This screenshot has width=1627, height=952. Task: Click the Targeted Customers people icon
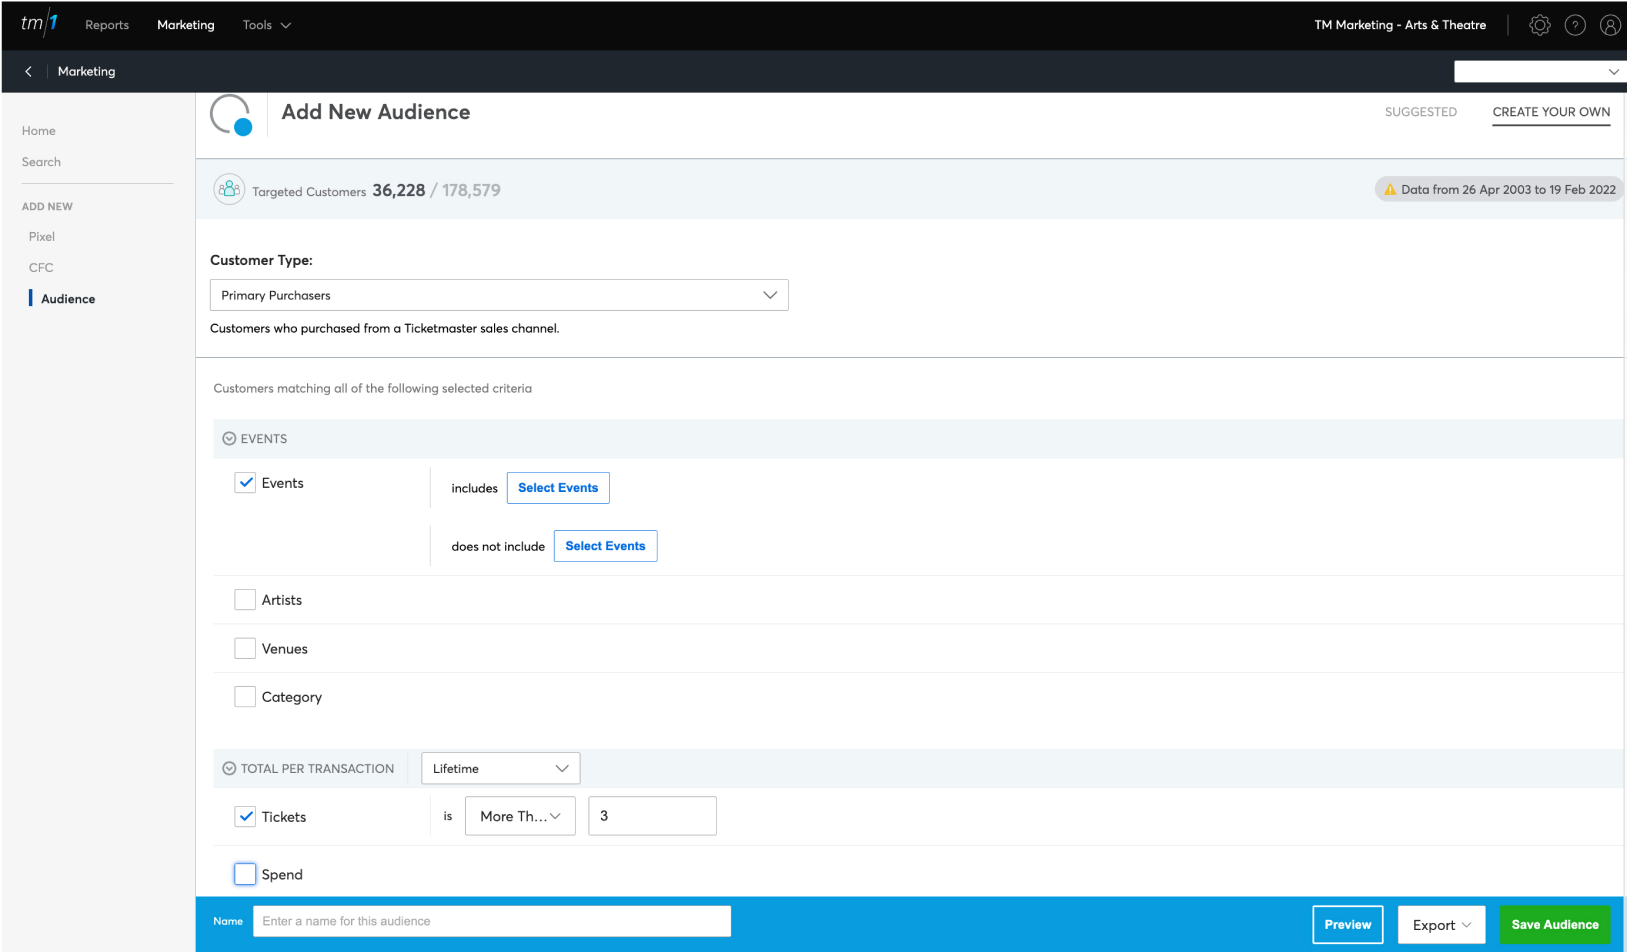229,189
